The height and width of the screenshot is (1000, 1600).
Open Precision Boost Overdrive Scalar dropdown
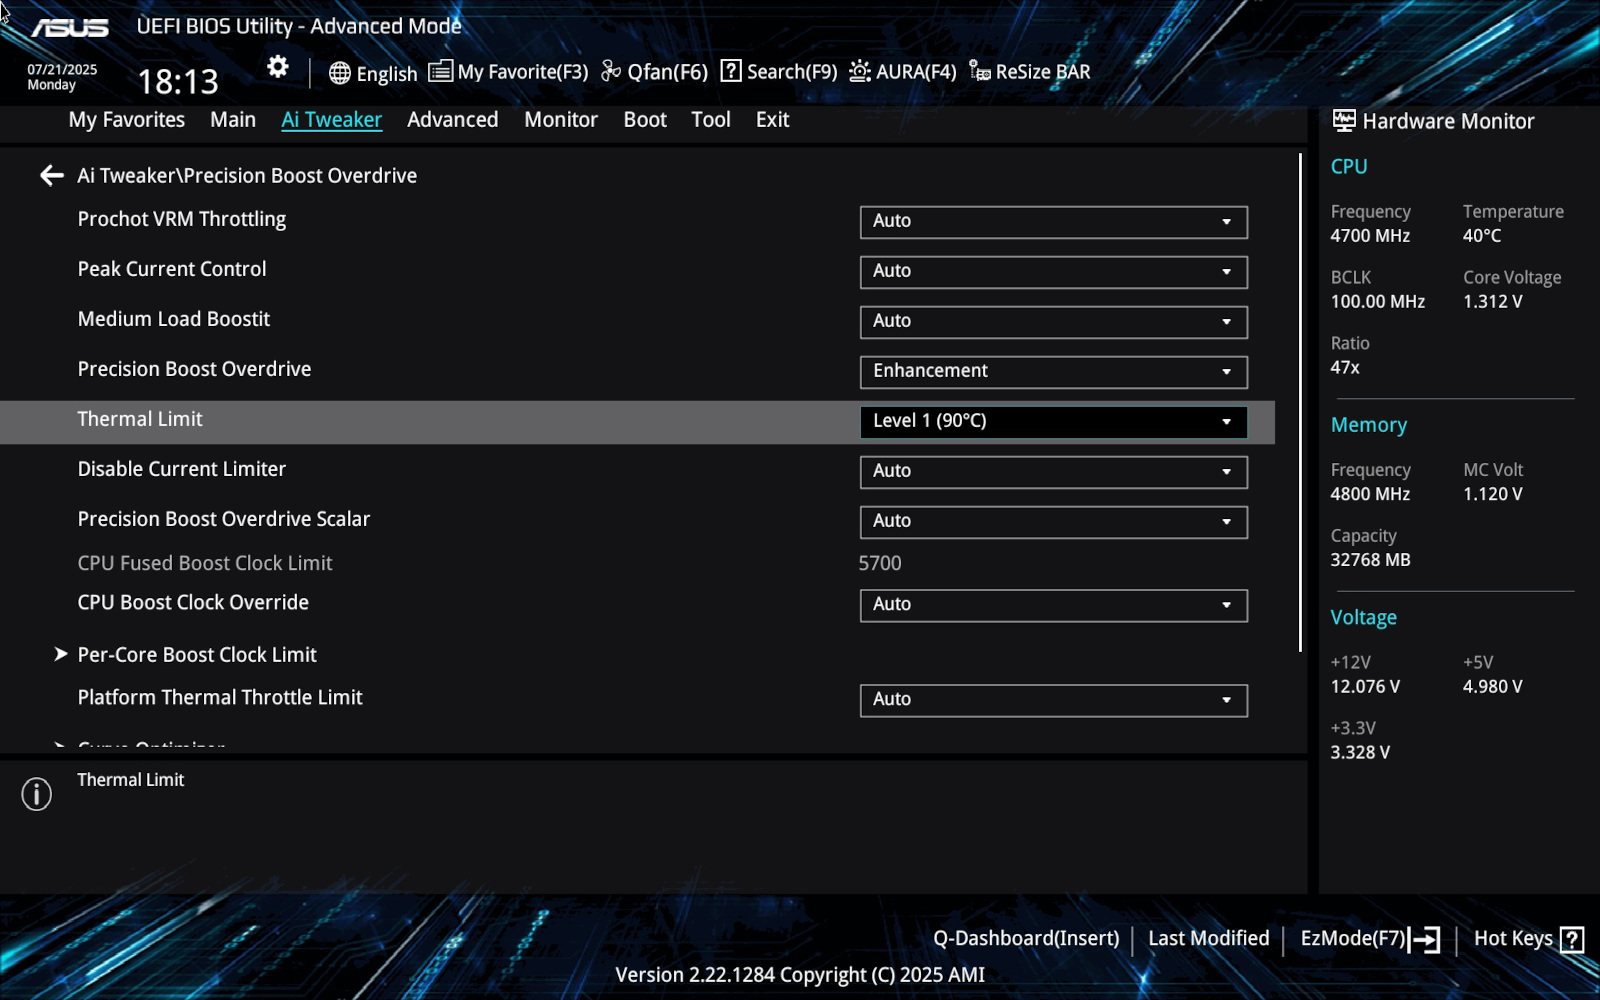[x=1054, y=522]
